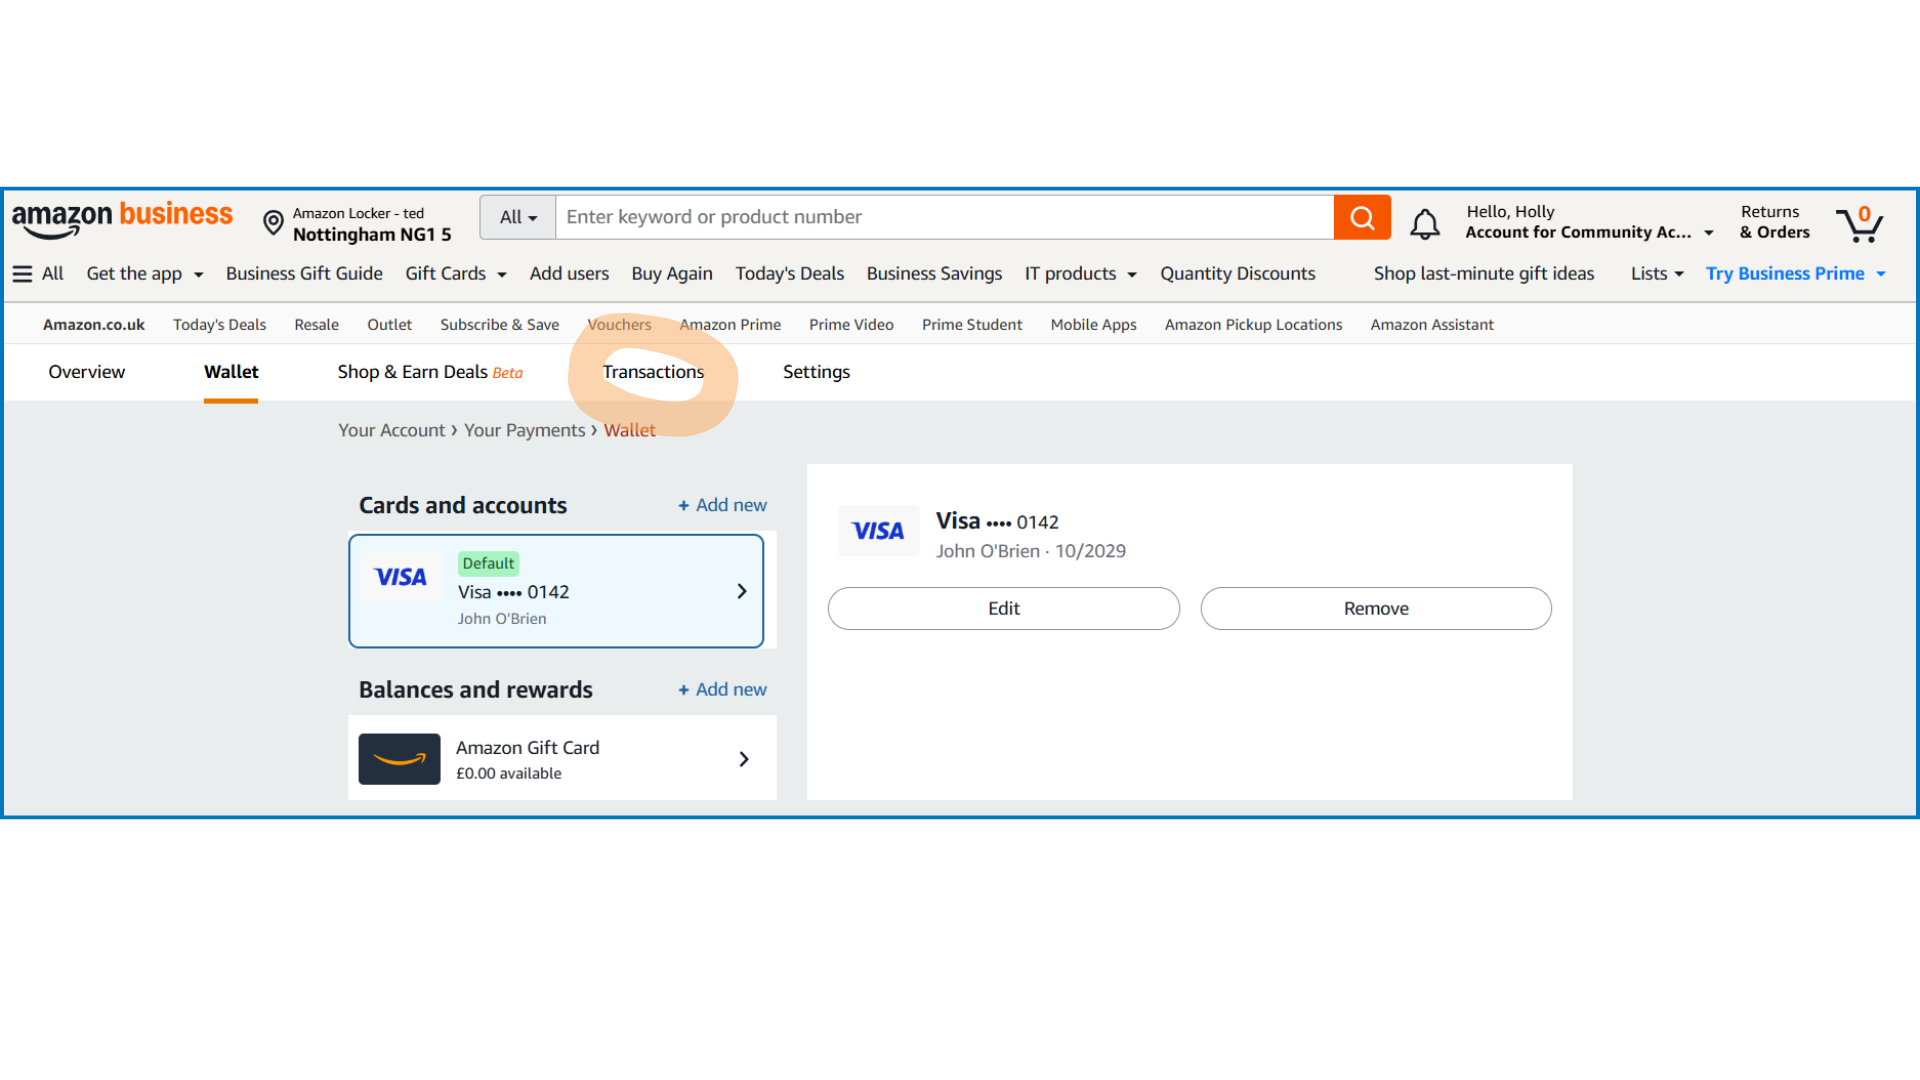This screenshot has width=1920, height=1080.
Task: Open the Amazon Assistant link
Action: tap(1432, 325)
